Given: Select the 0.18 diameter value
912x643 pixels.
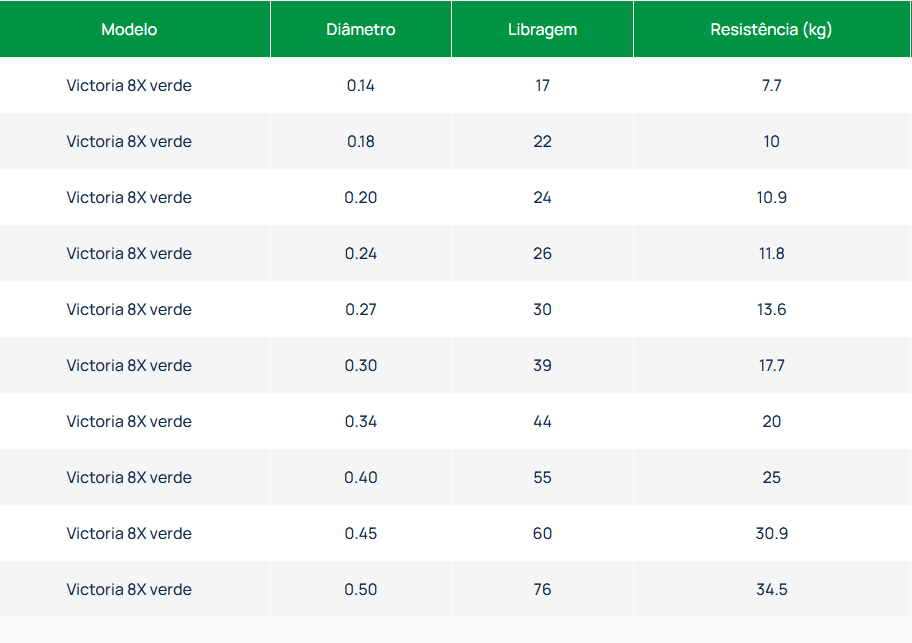Looking at the screenshot, I should (x=361, y=141).
